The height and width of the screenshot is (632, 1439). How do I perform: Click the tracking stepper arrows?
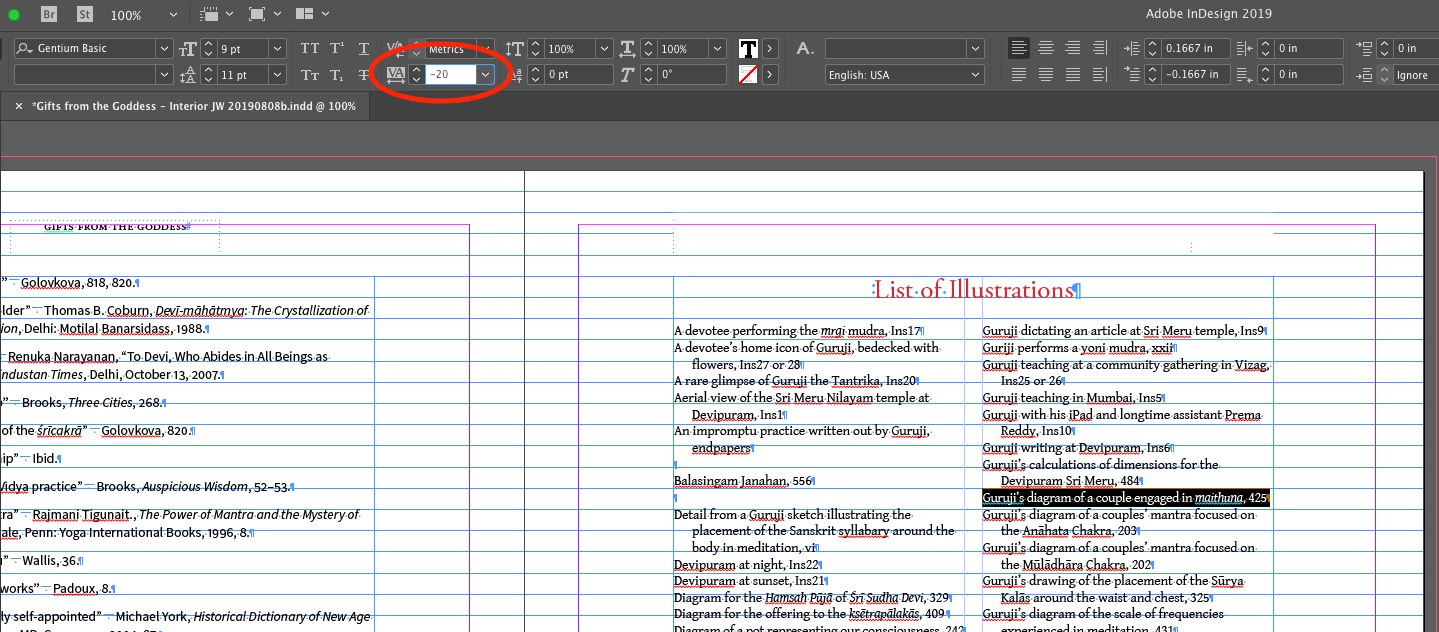coord(416,75)
